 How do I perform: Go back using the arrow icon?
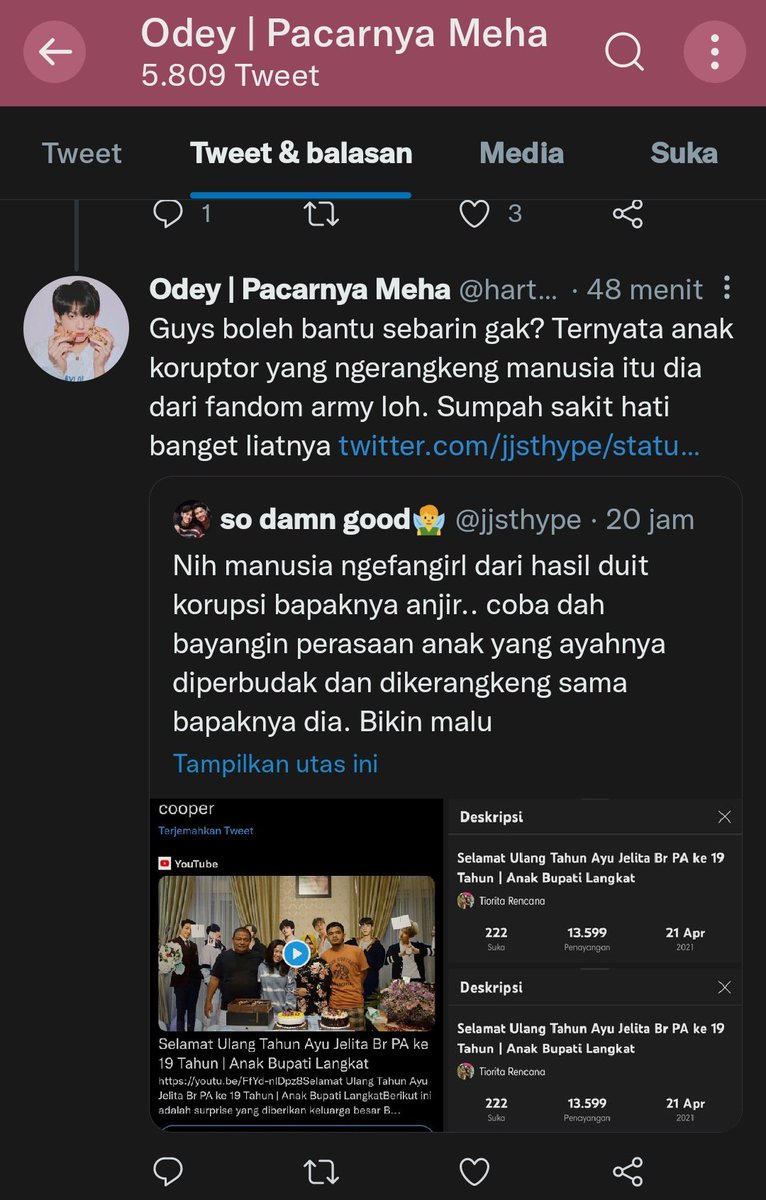(x=56, y=51)
